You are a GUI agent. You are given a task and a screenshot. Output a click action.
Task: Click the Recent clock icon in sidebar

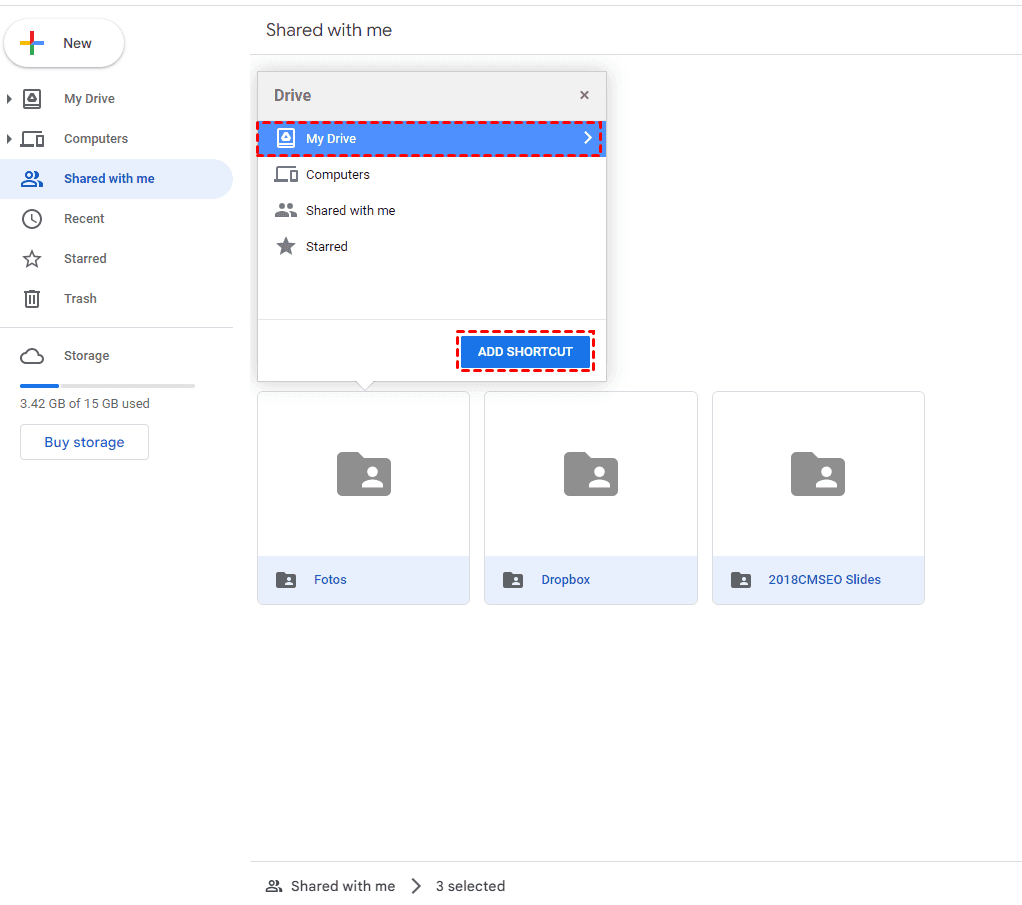(x=32, y=219)
